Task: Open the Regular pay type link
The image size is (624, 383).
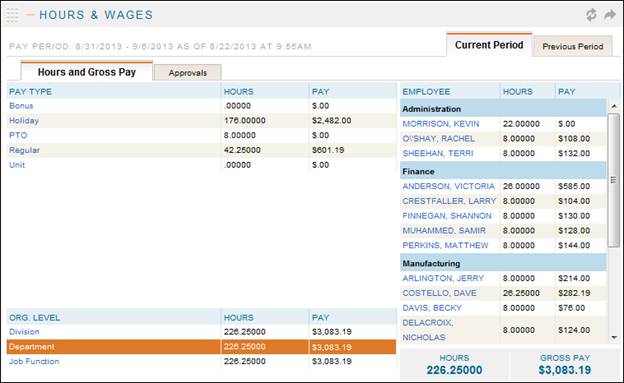Action: [24, 150]
